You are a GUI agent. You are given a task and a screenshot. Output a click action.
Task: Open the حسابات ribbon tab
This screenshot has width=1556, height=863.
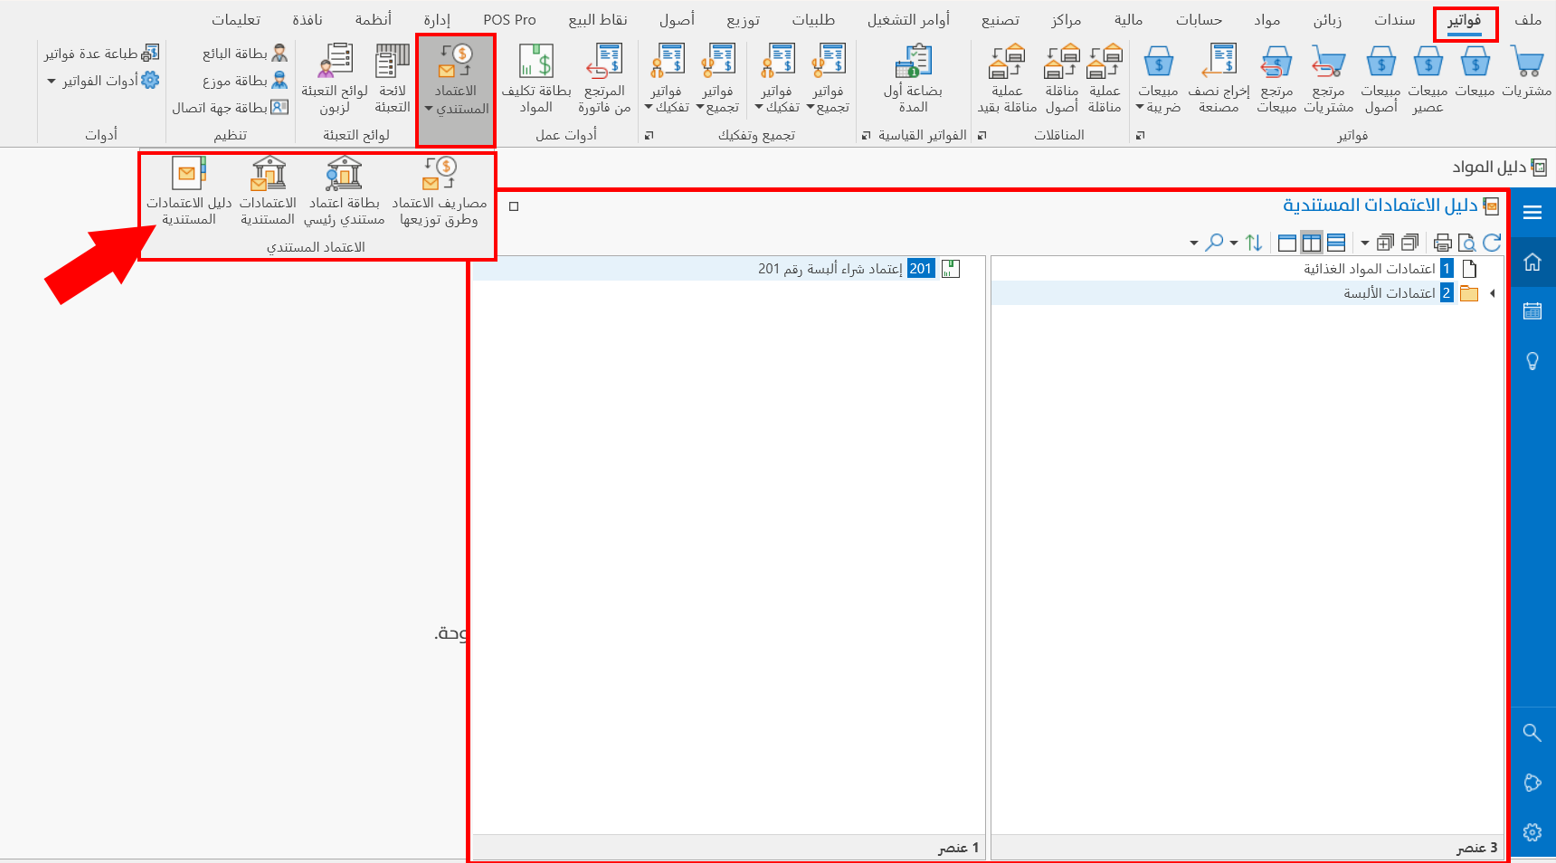point(1199,20)
